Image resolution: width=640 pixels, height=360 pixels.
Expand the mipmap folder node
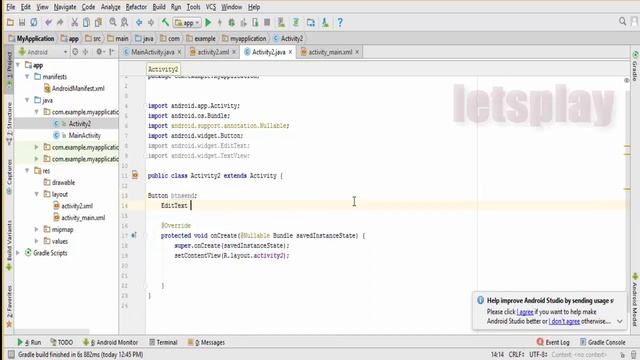pos(36,229)
